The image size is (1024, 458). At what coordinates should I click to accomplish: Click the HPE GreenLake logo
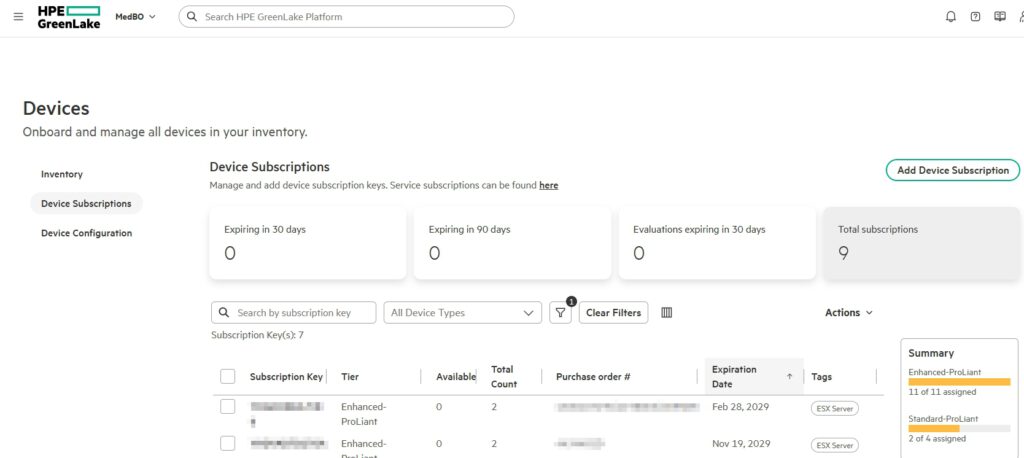tap(69, 17)
